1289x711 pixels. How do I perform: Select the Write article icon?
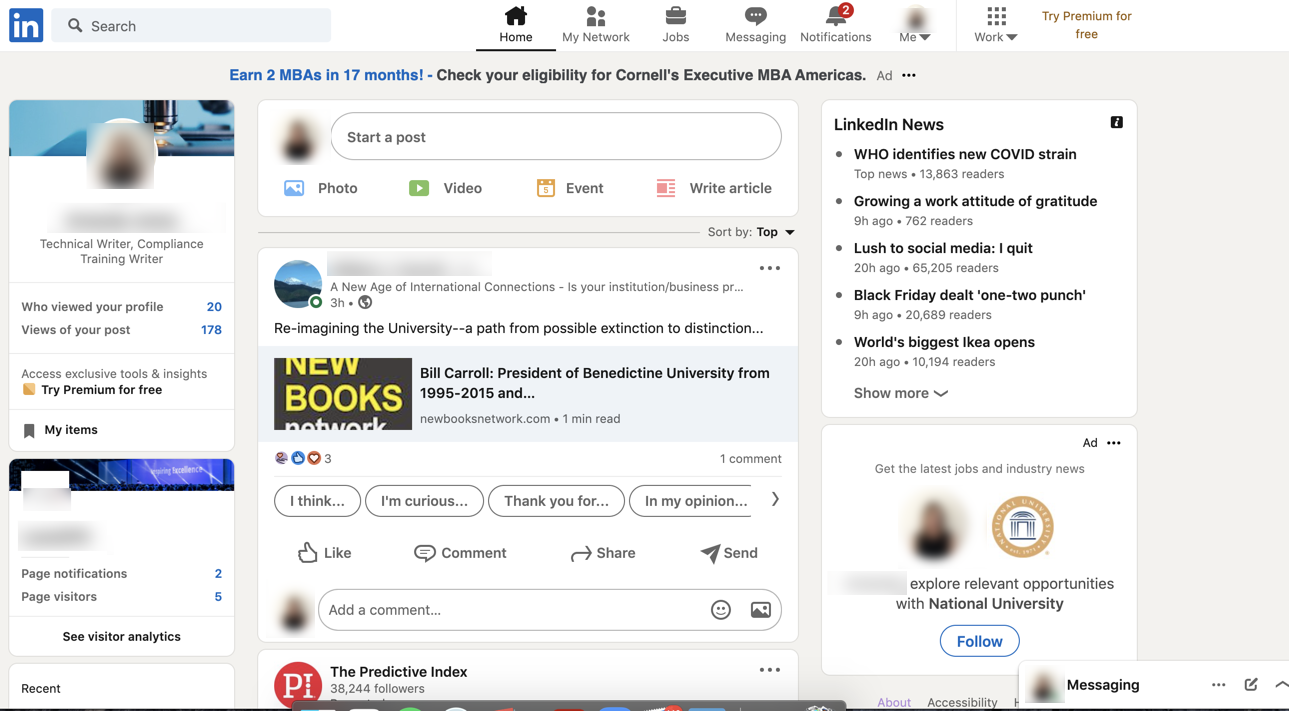pos(666,188)
